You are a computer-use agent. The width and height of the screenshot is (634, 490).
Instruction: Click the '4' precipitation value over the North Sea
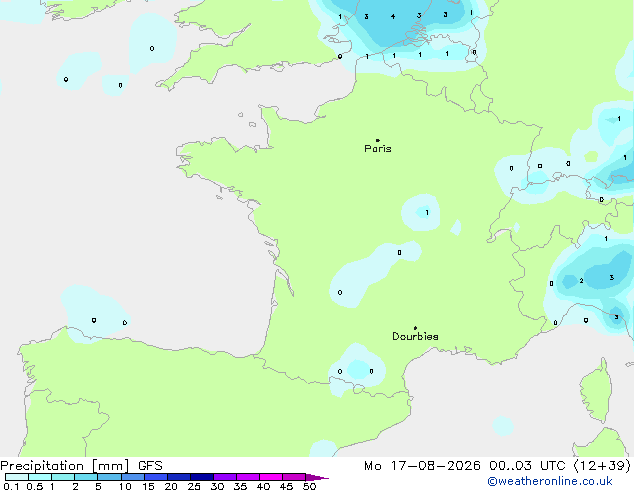(393, 17)
